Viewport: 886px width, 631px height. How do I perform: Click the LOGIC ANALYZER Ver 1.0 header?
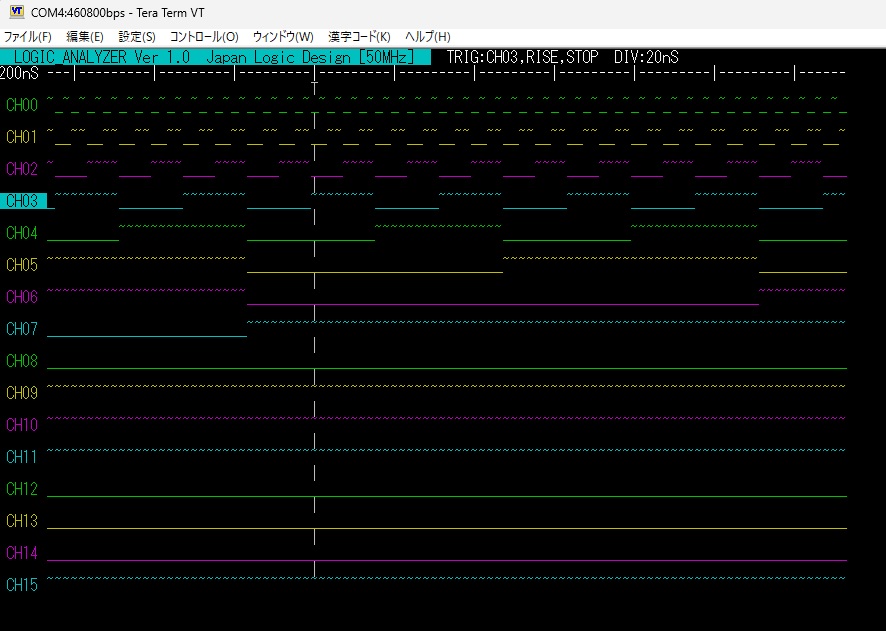point(102,57)
